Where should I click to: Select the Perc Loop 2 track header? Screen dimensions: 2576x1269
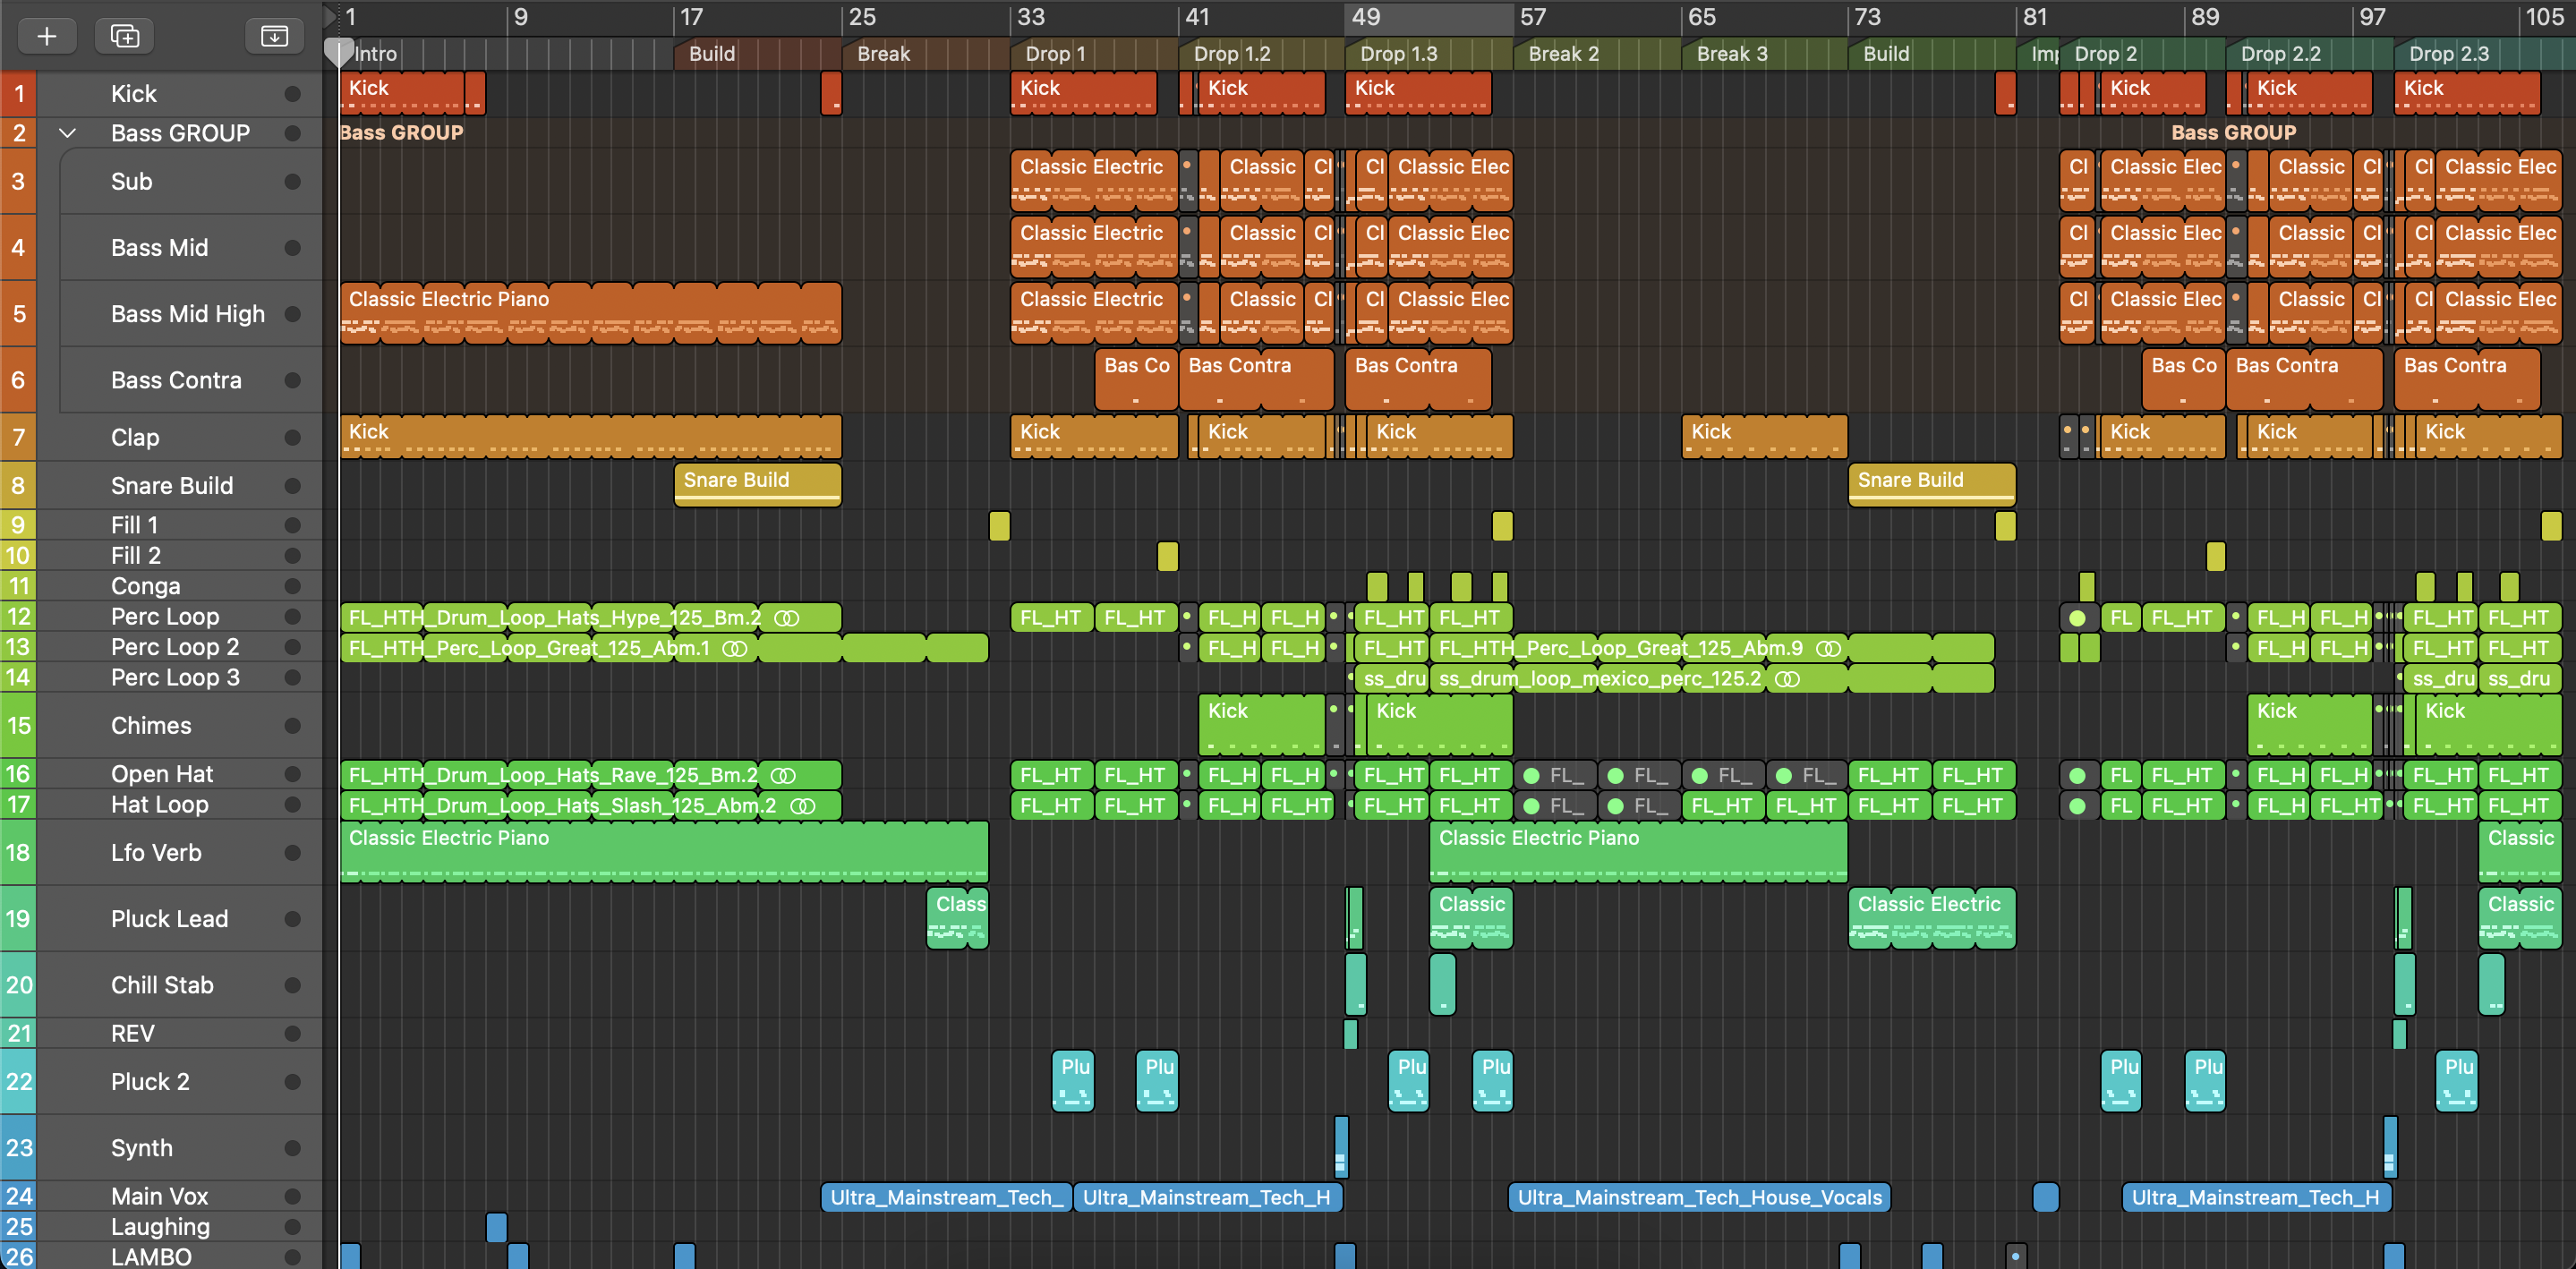(x=180, y=647)
